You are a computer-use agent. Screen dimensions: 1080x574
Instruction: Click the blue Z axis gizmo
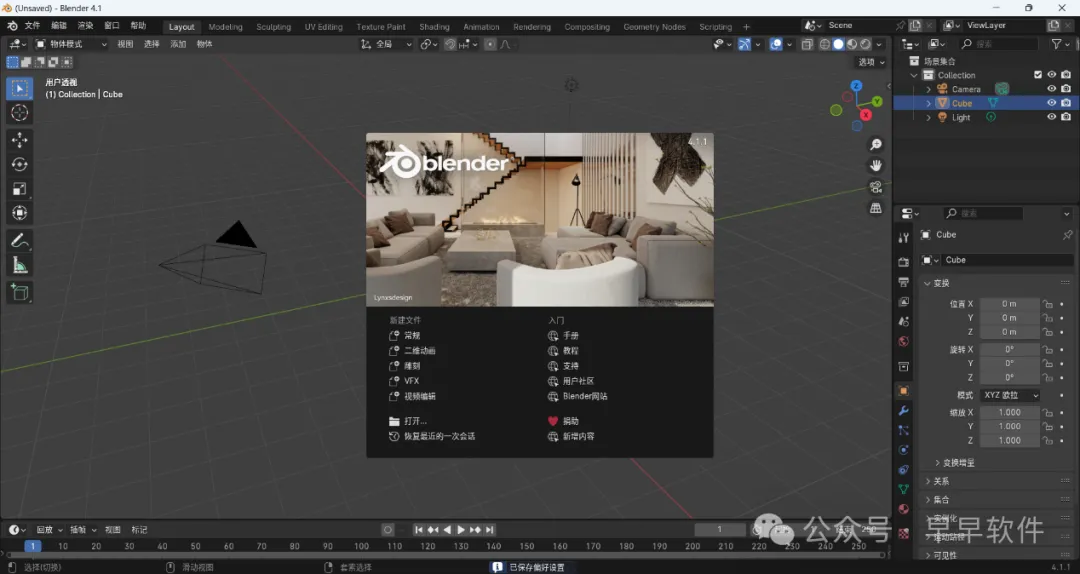pyautogui.click(x=856, y=86)
